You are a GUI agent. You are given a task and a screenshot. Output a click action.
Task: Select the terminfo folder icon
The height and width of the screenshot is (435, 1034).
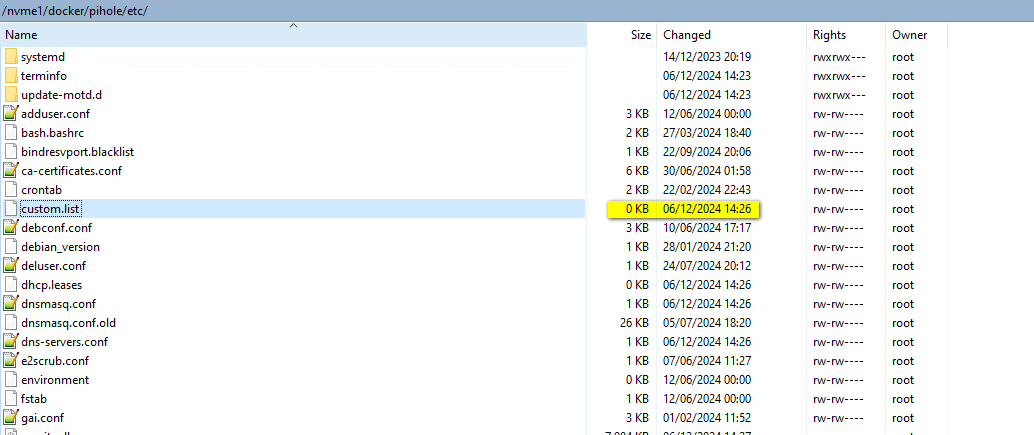point(11,76)
